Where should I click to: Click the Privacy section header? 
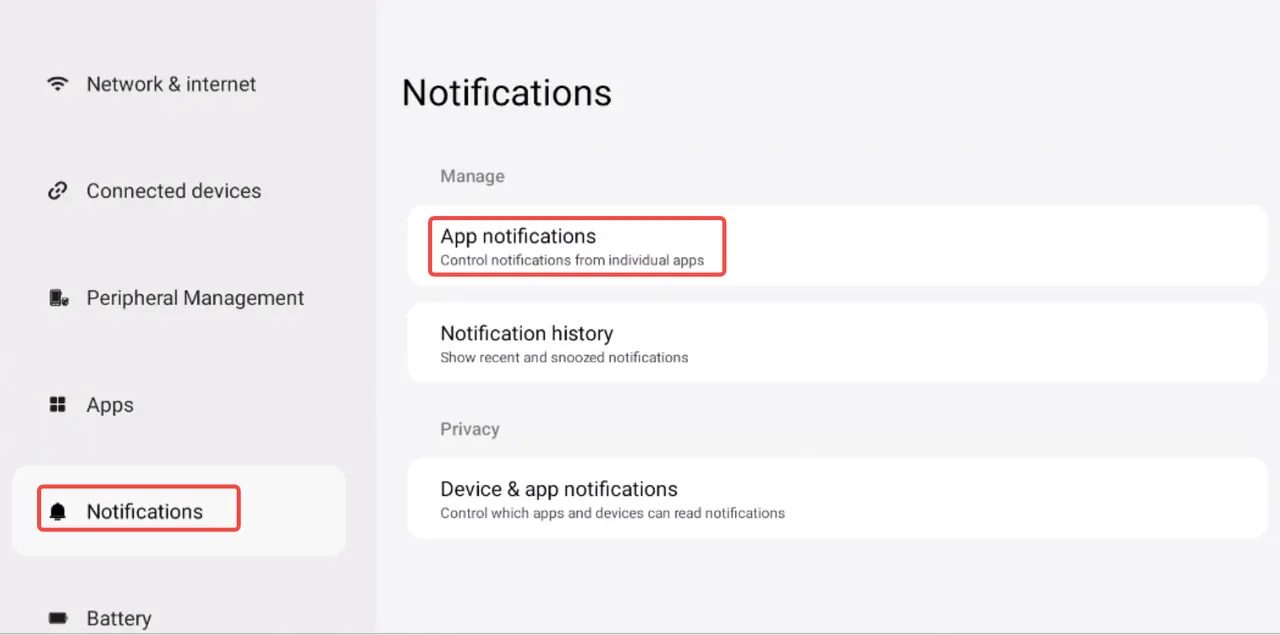[469, 429]
